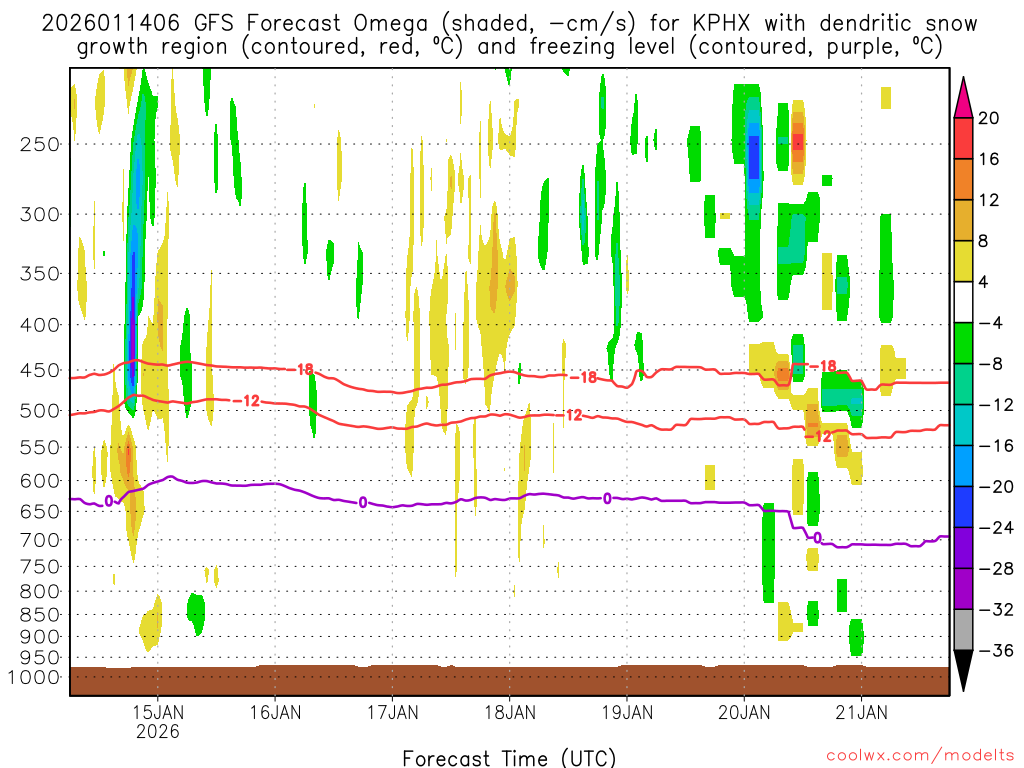Click the white color bar segment -4 to 4

963,302
